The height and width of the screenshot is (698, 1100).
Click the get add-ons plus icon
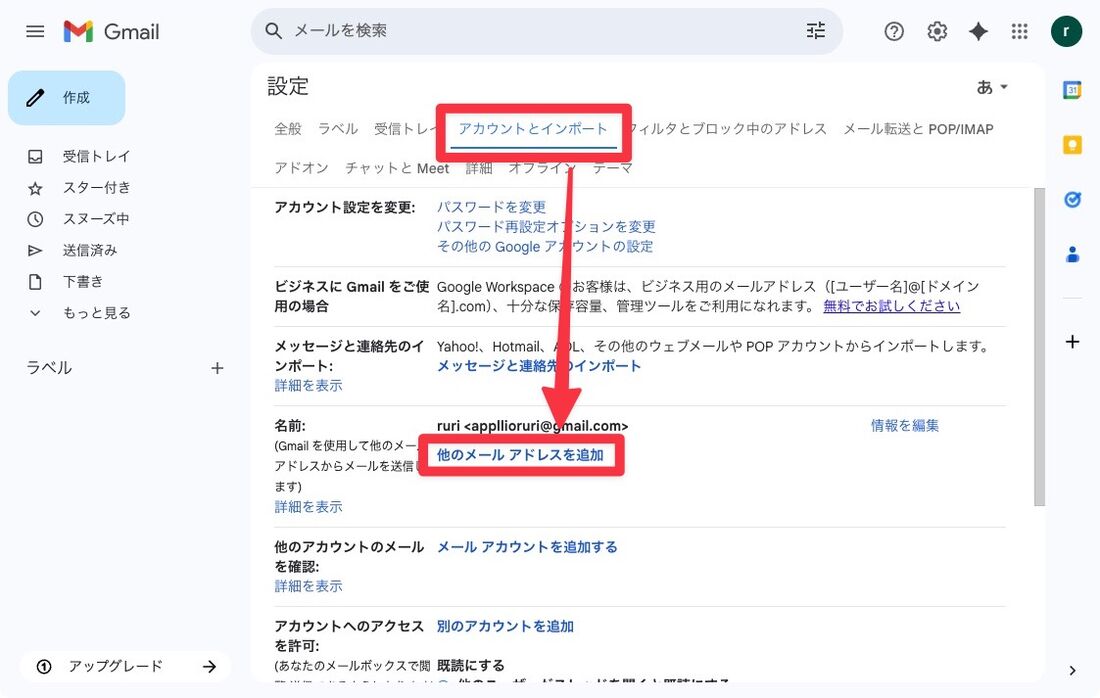1072,342
